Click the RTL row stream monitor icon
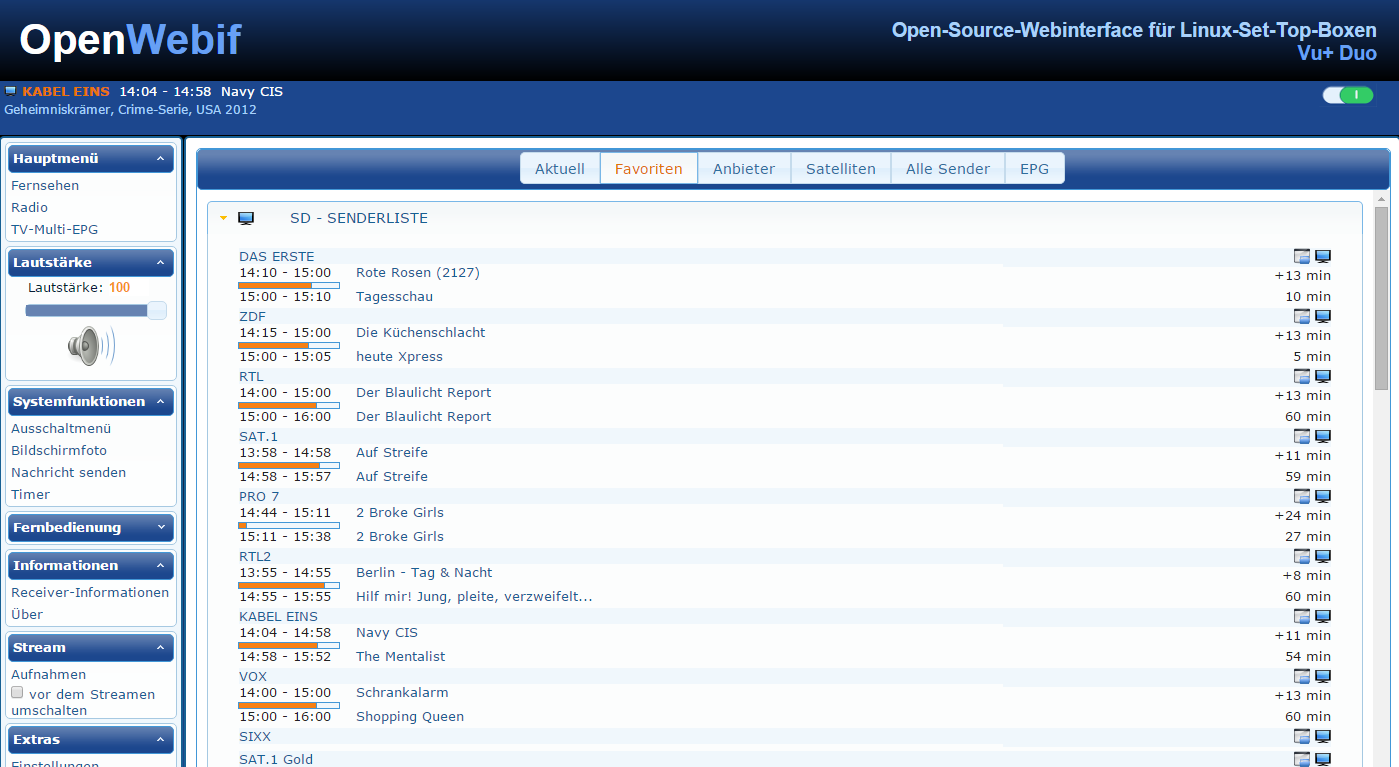Screen dimensions: 1399x767 (1323, 376)
